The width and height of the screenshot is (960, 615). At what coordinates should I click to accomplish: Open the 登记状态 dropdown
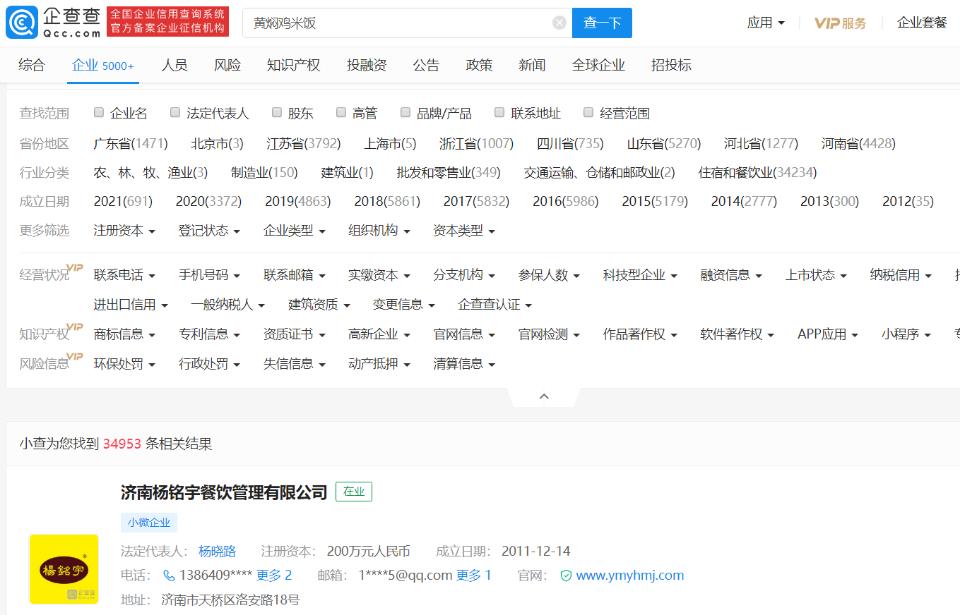pos(209,230)
